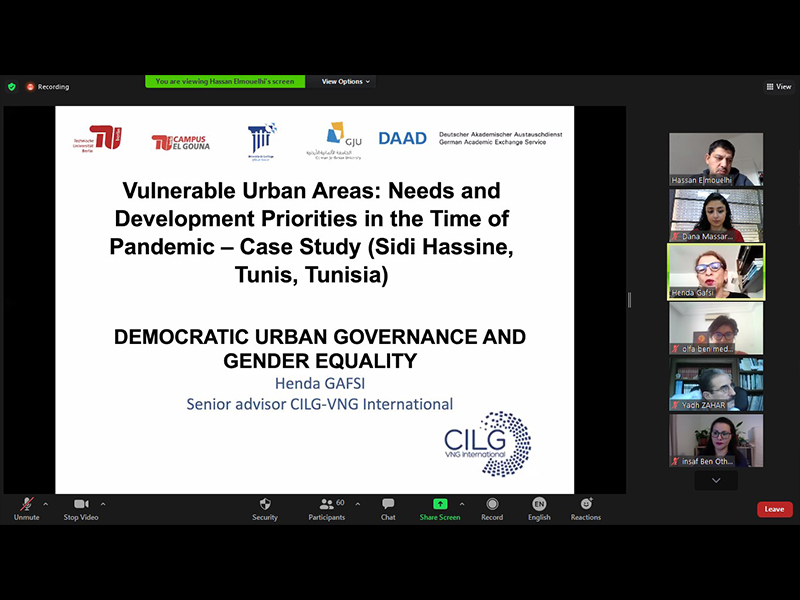The height and width of the screenshot is (600, 800).
Task: Open the Security shield options
Action: point(265,508)
